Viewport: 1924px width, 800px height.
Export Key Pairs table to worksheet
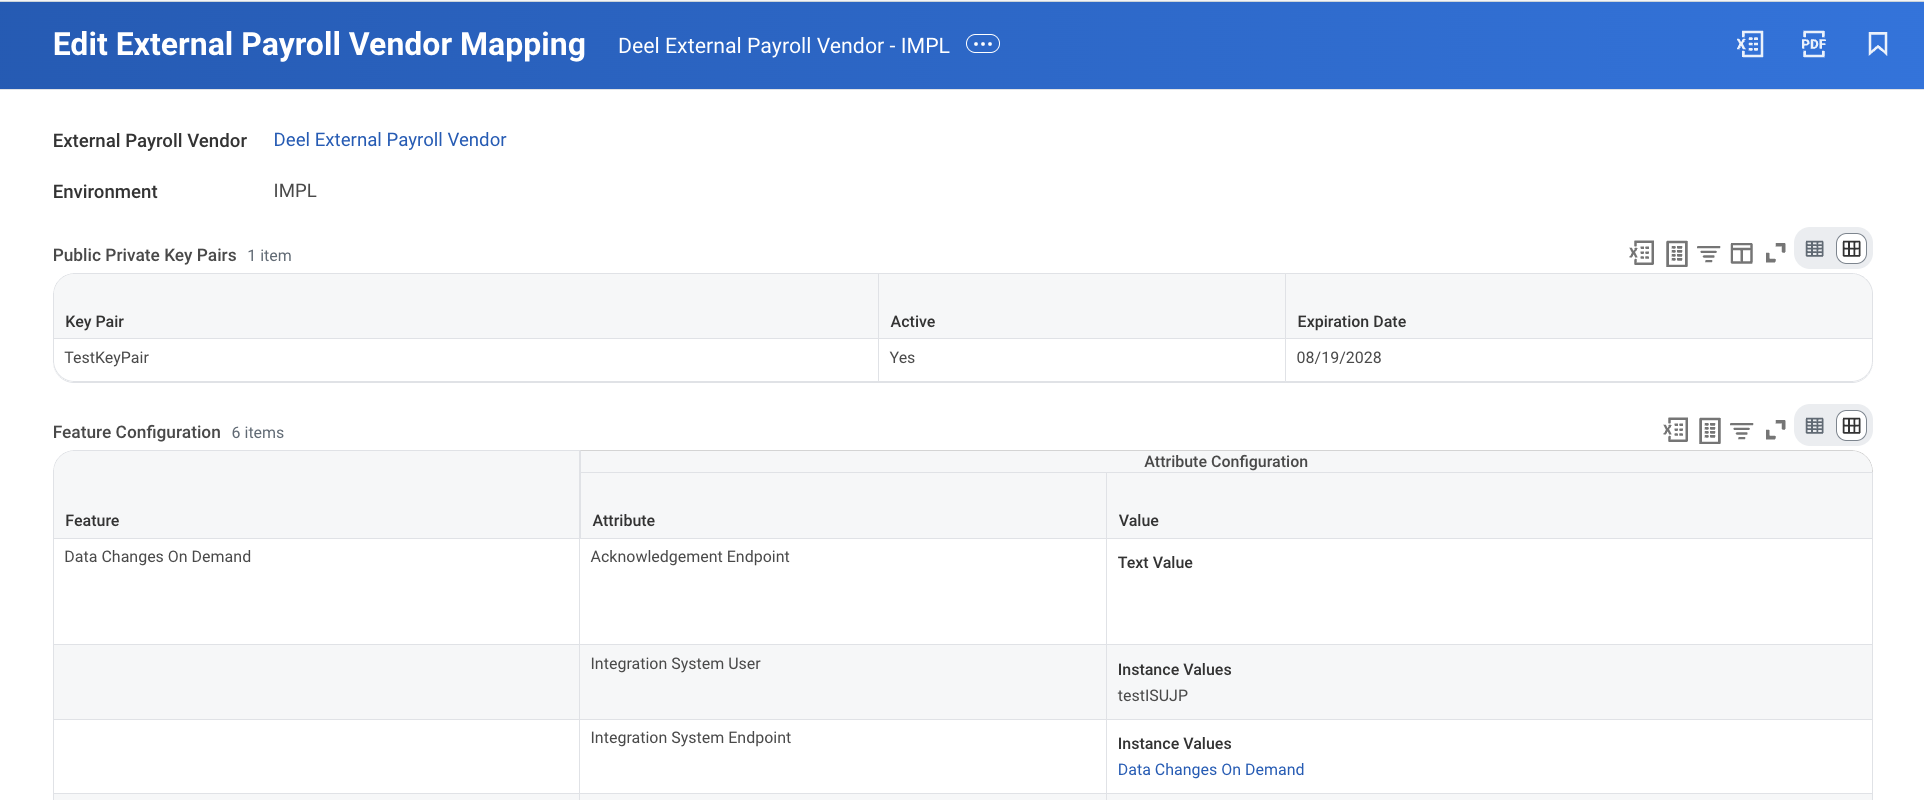(x=1677, y=253)
